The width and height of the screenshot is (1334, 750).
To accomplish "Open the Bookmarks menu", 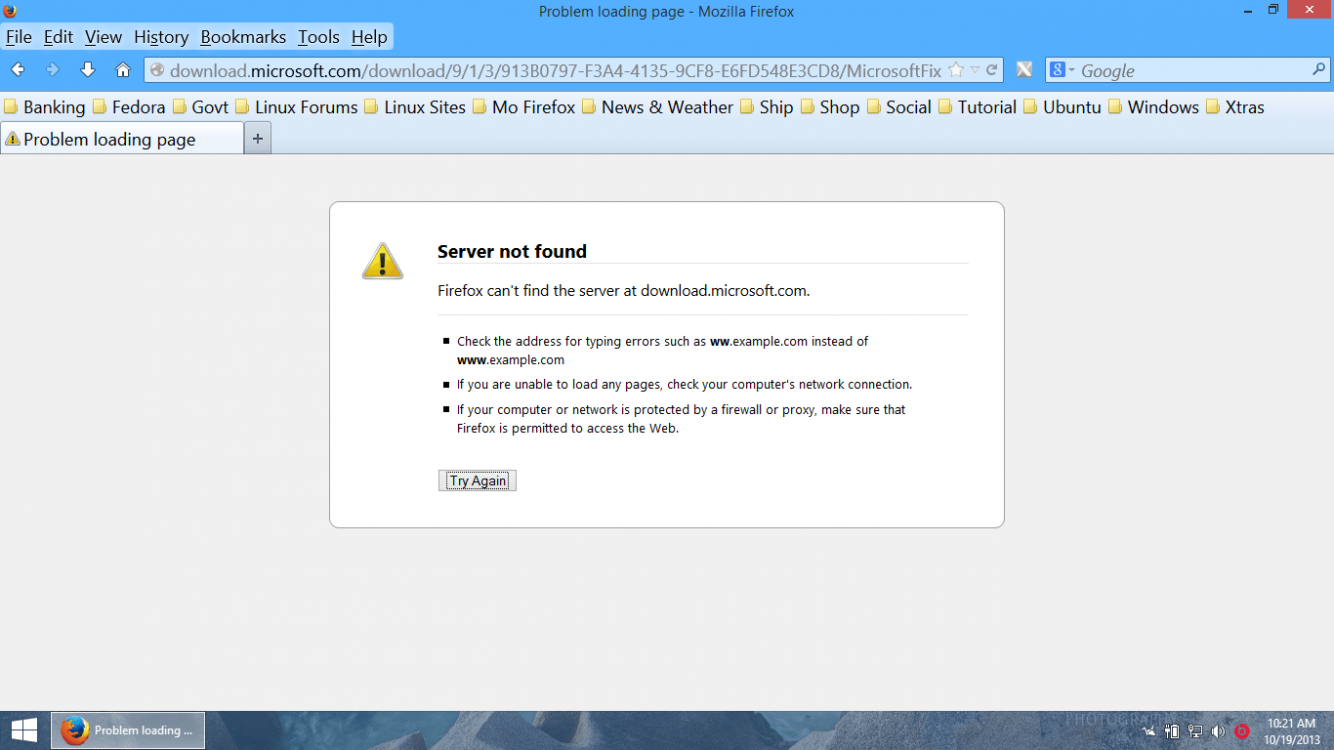I will (243, 37).
